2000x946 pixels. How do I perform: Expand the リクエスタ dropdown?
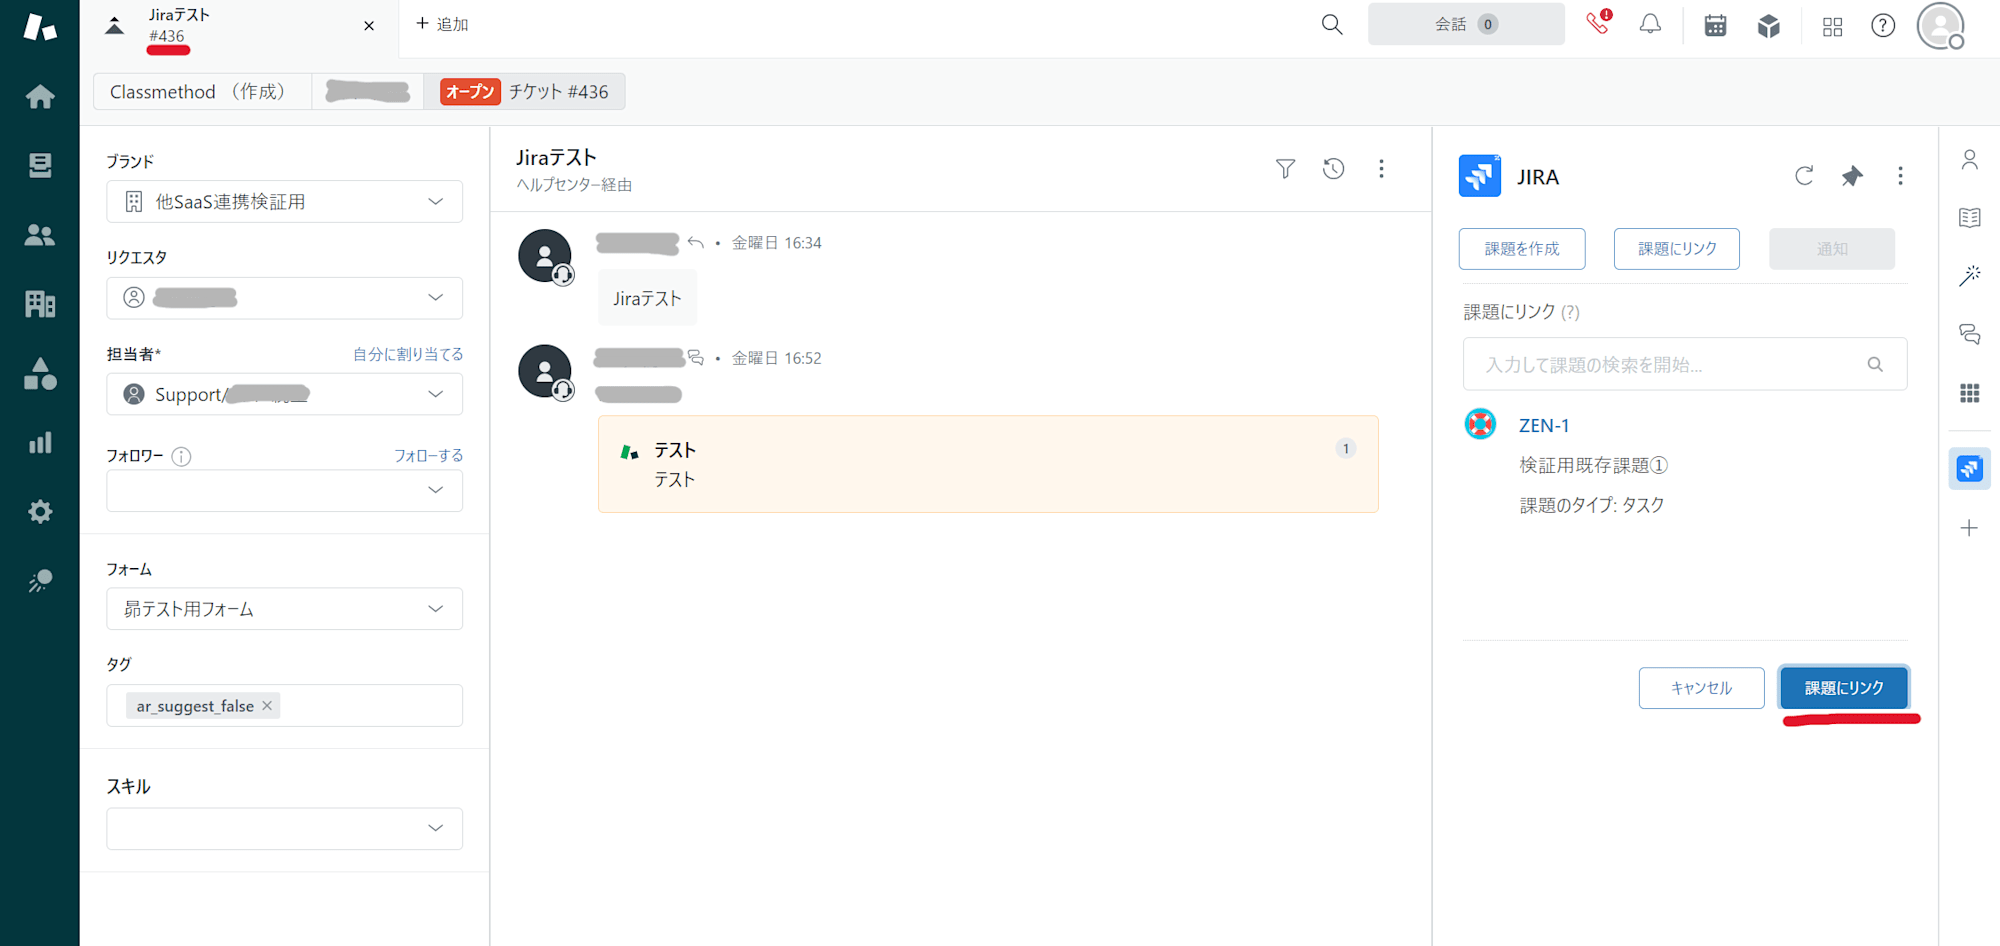[284, 298]
